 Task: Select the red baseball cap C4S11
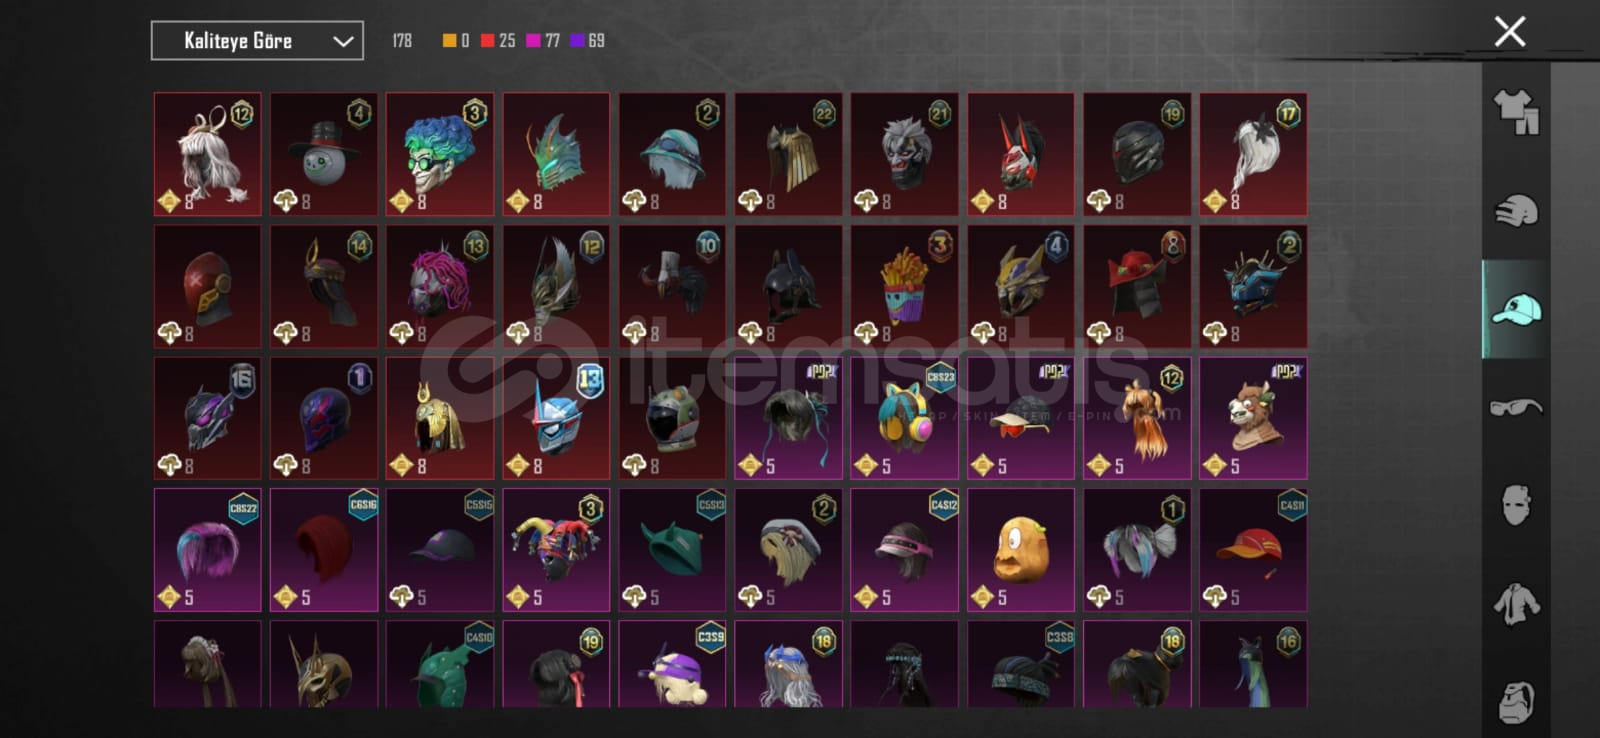tap(1253, 550)
